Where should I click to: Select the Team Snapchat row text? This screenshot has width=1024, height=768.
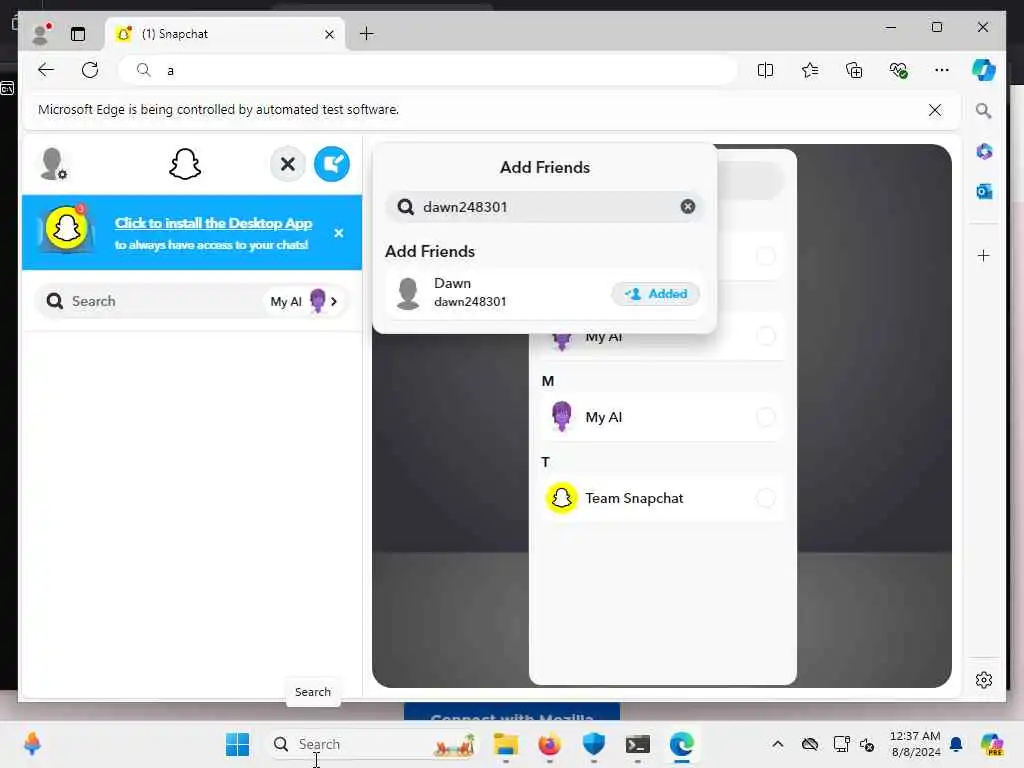point(634,498)
